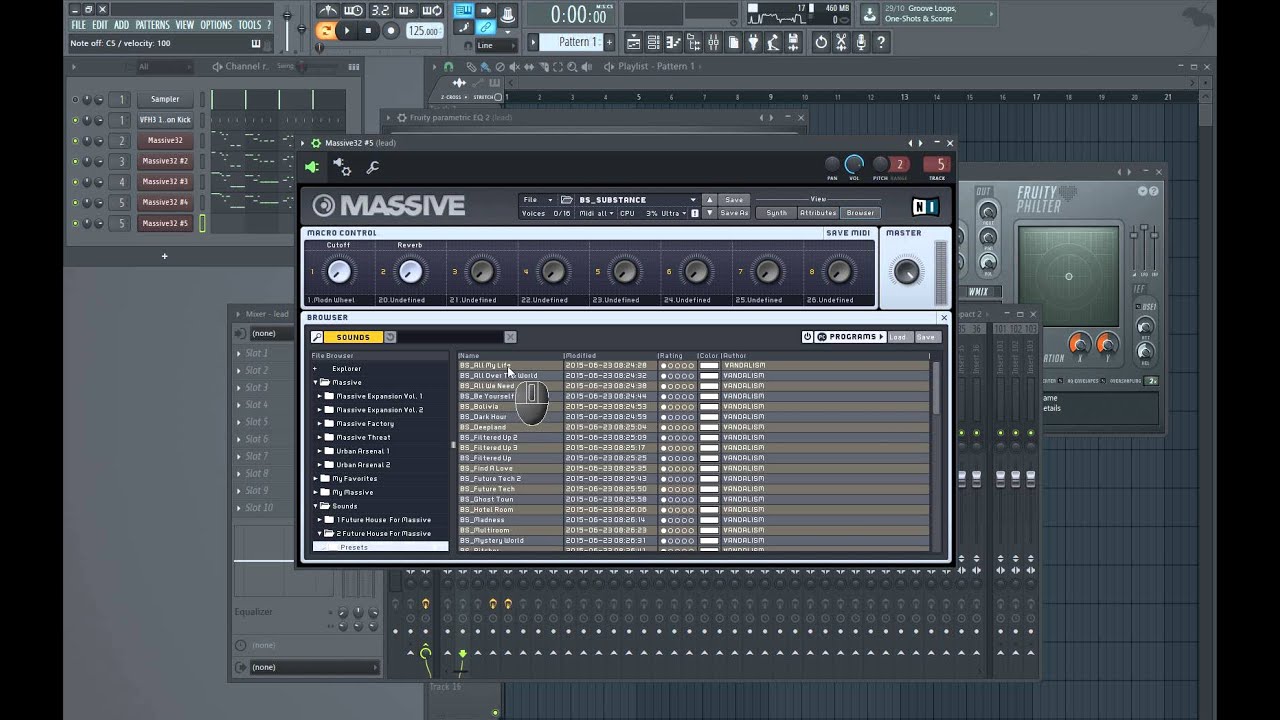This screenshot has width=1280, height=720.
Task: Toggle mute LED of Massive32 #5 channel
Action: coord(75,223)
